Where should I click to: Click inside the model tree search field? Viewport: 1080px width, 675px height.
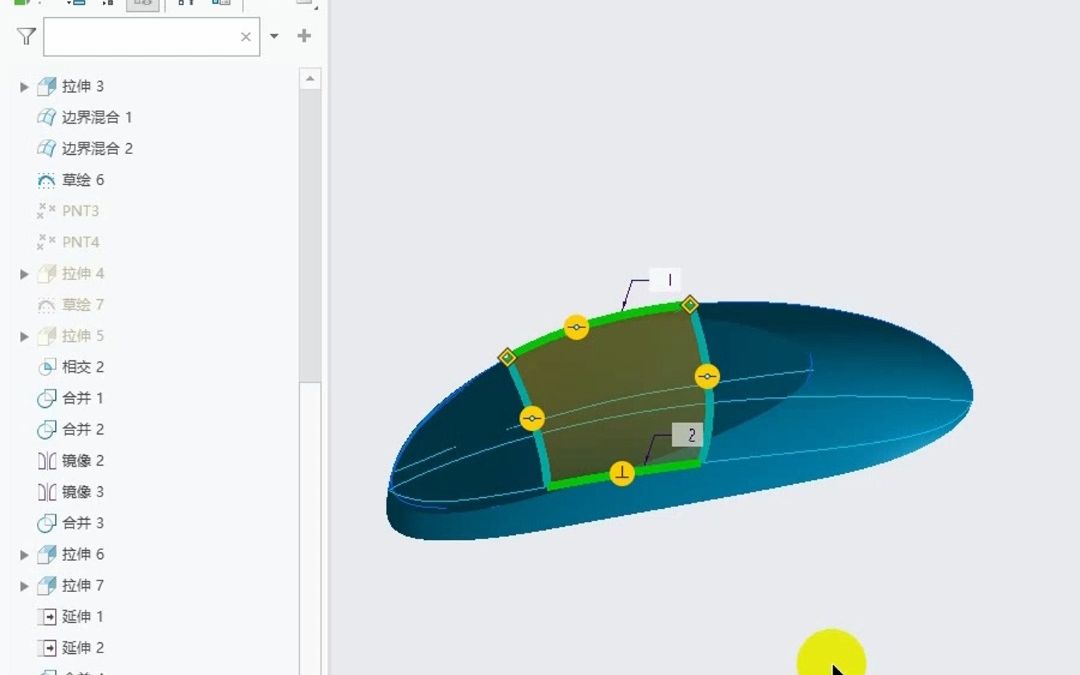coord(140,37)
